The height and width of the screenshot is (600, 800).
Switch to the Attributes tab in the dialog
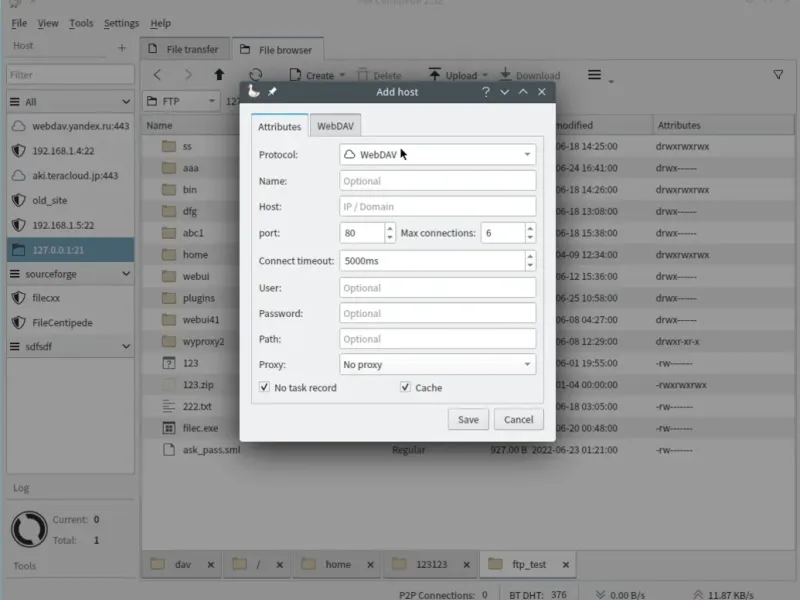tap(279, 126)
